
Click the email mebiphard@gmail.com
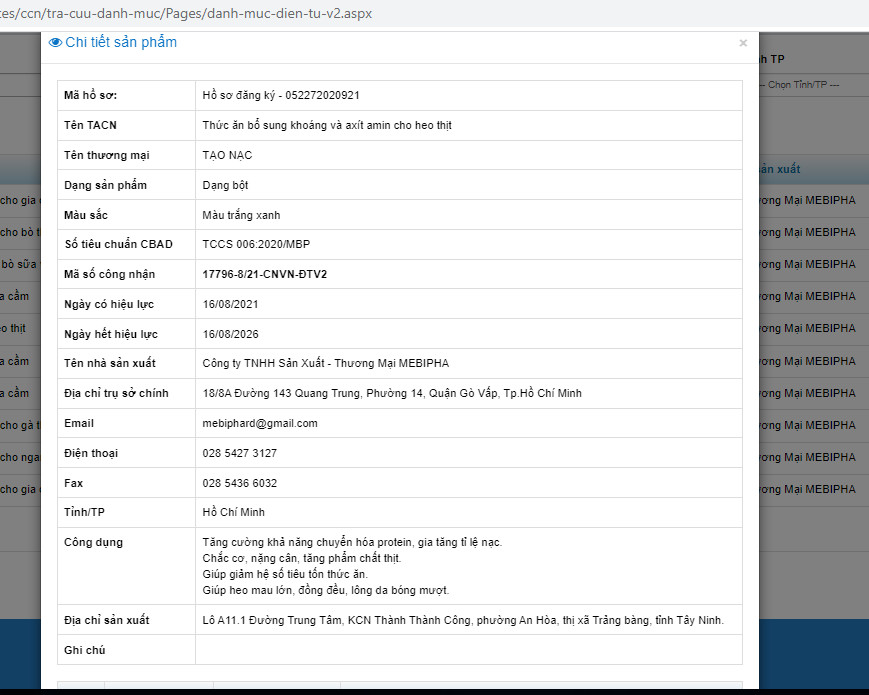tap(260, 423)
